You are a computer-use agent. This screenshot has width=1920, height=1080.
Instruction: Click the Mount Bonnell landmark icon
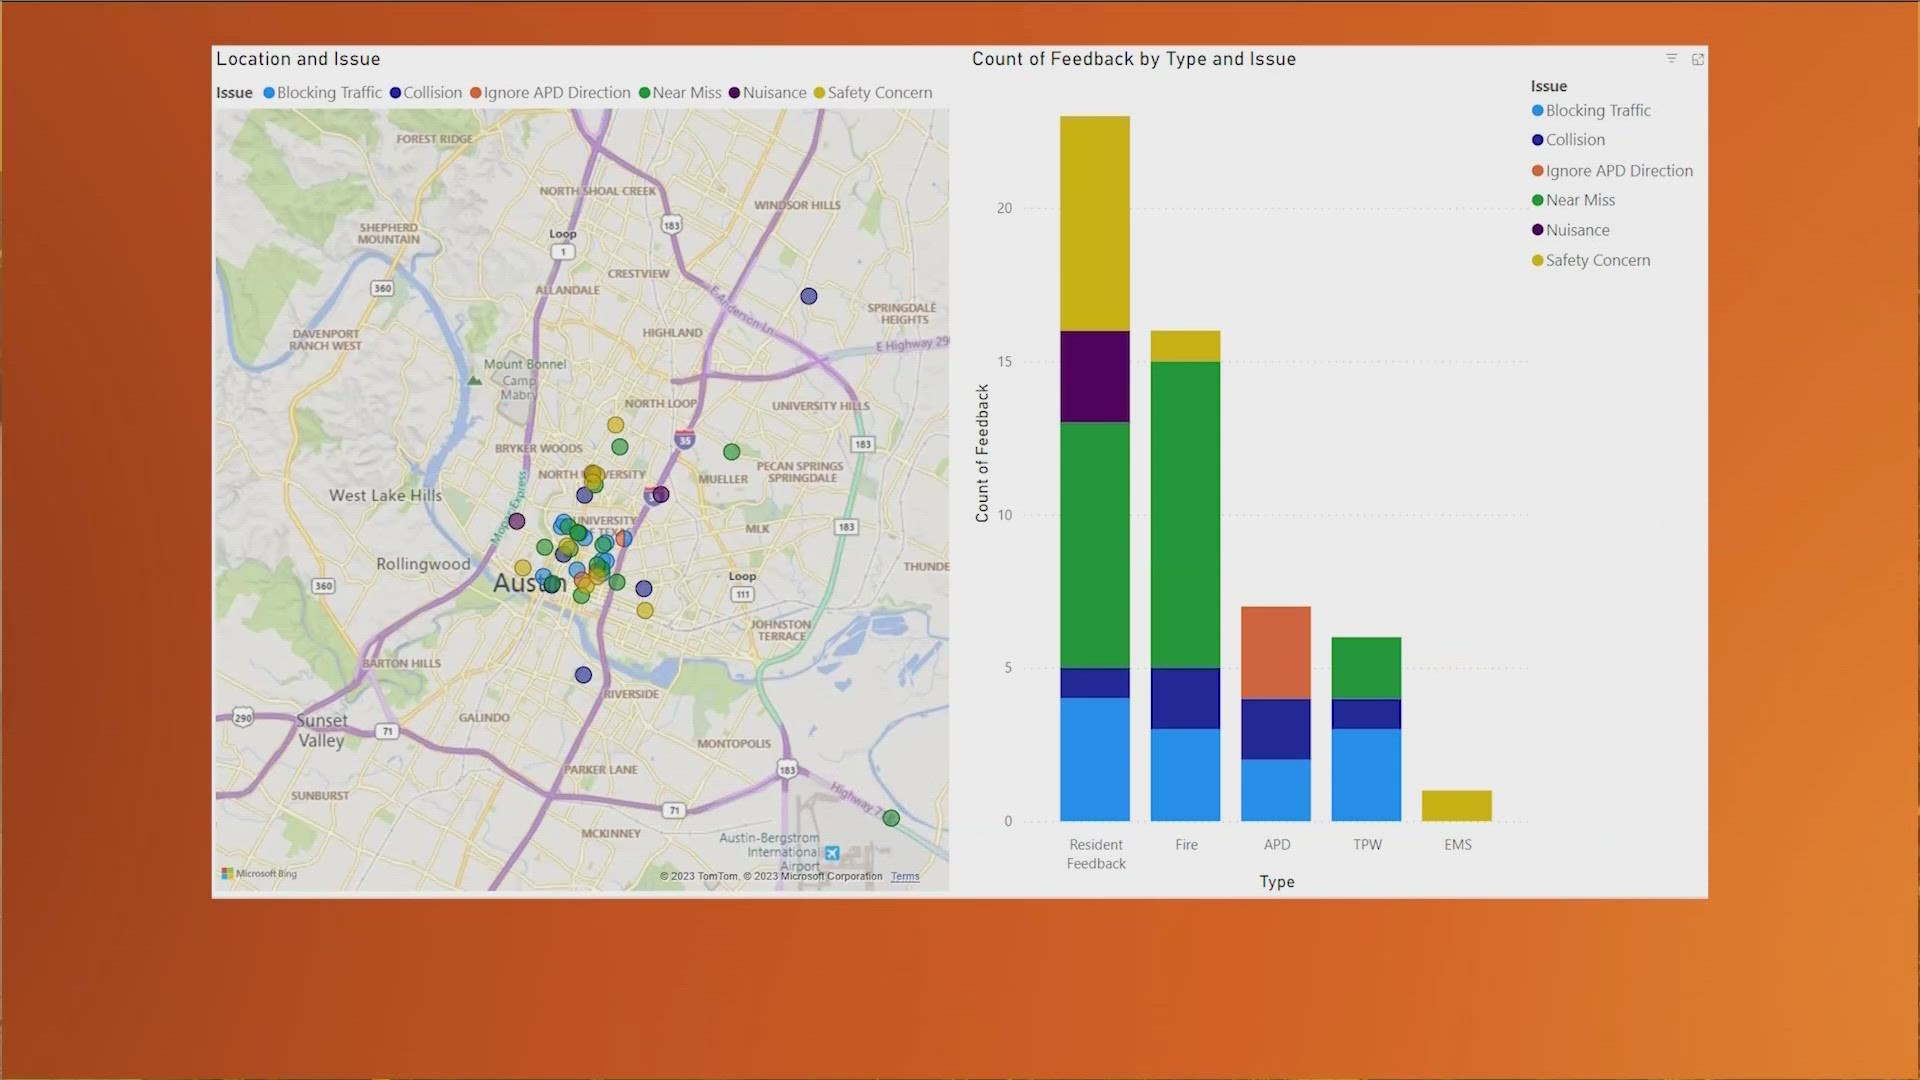(475, 380)
